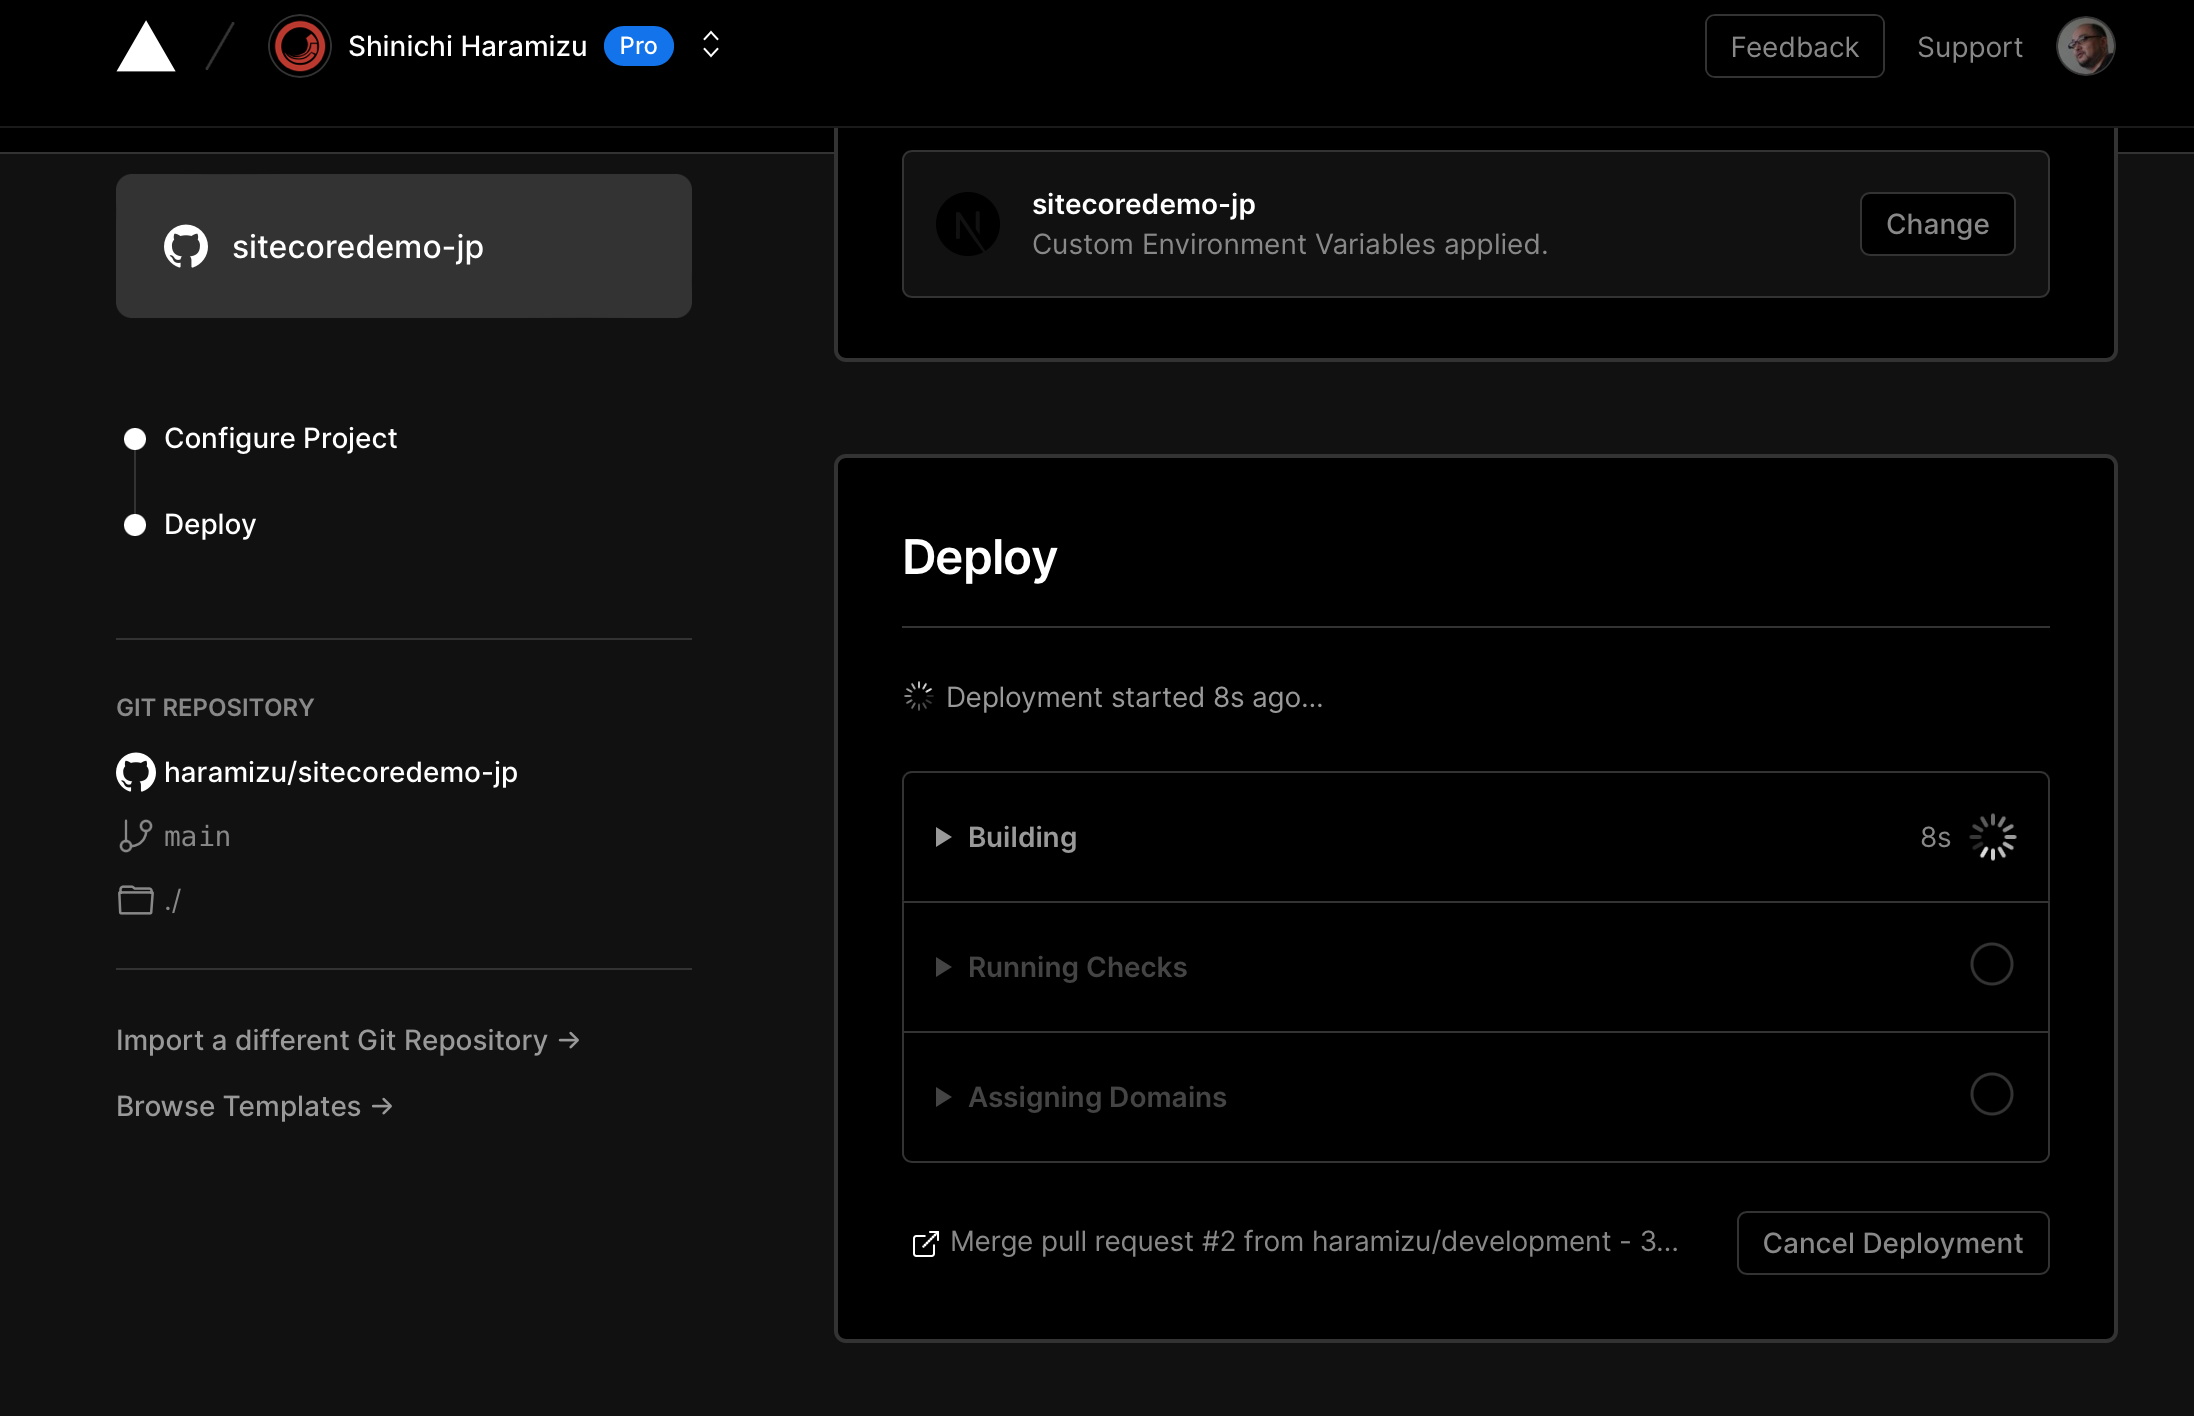The image size is (2194, 1416).
Task: Open Shinichi Haramizu team avatar
Action: [300, 46]
